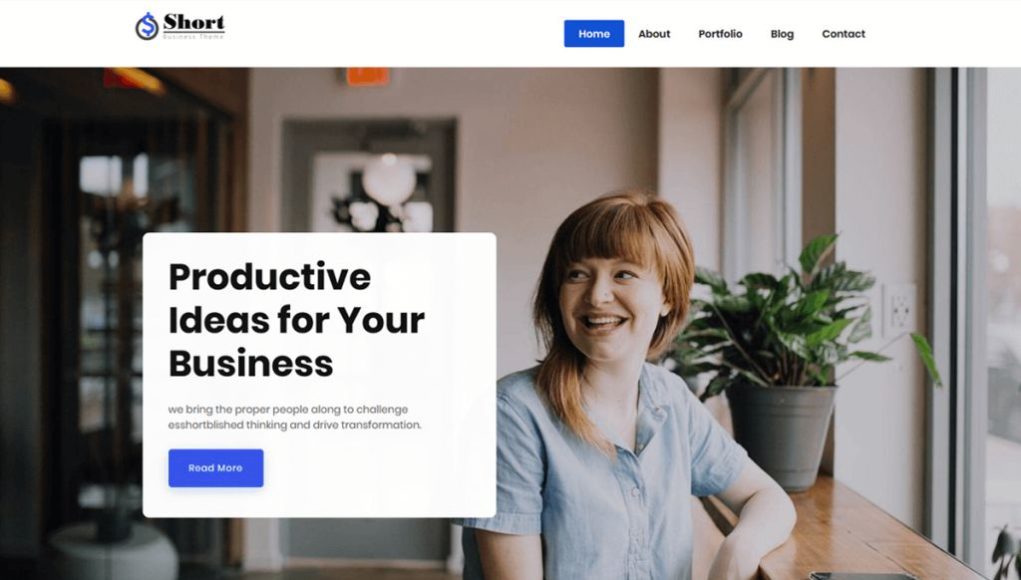Click the round globe lamp in background
The width and height of the screenshot is (1021, 580).
coord(389,178)
